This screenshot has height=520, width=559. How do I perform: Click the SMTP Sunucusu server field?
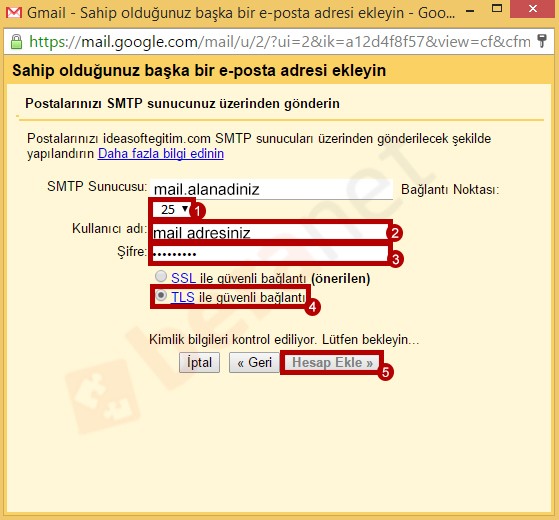271,189
